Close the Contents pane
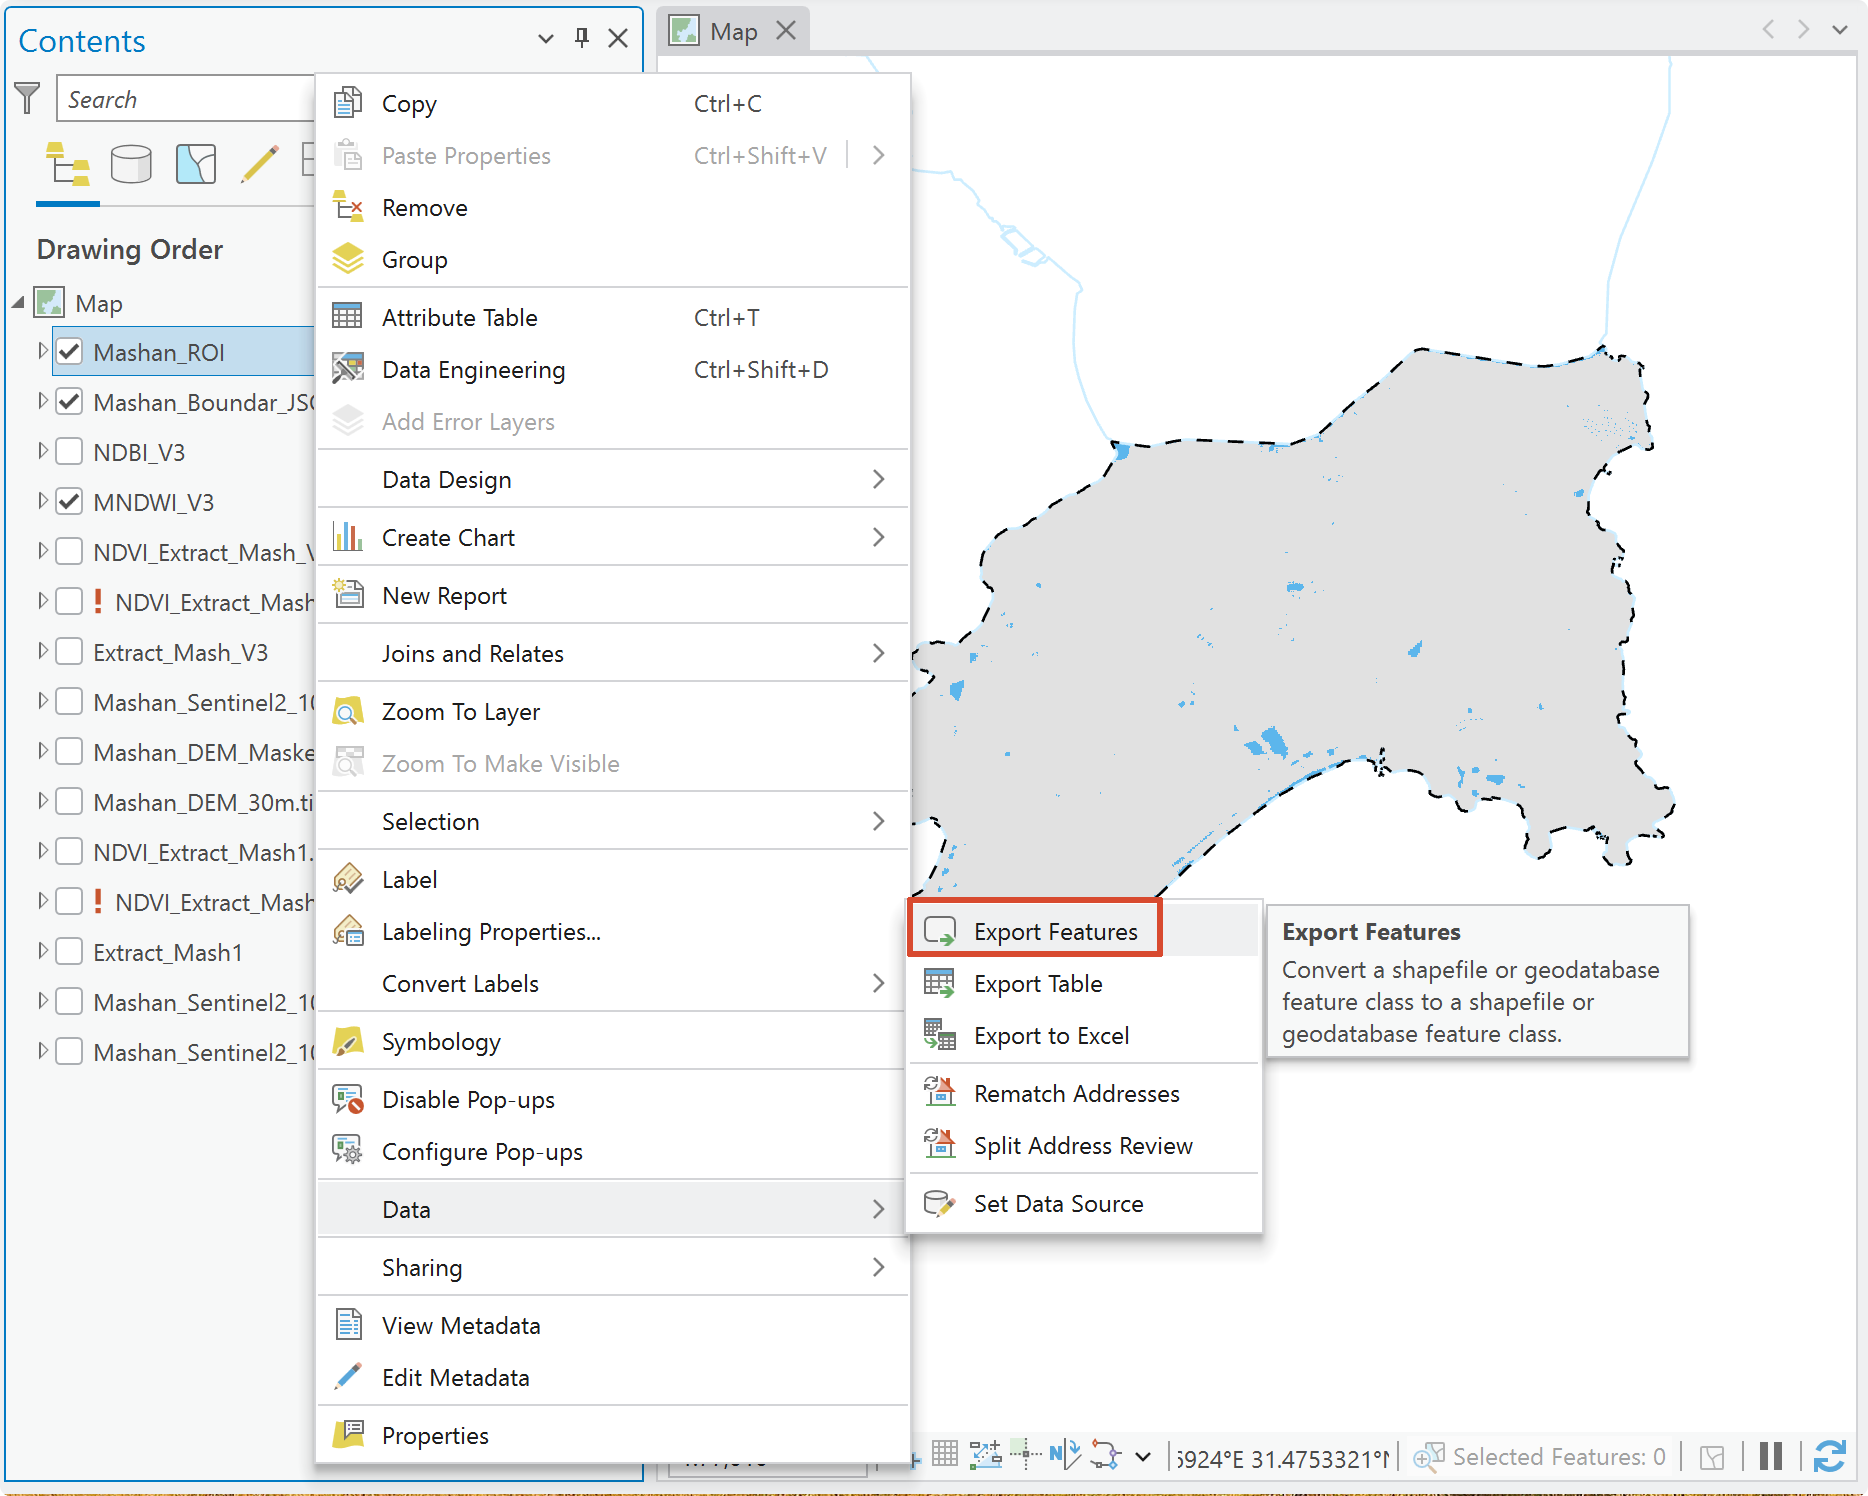The image size is (1868, 1496). [618, 39]
